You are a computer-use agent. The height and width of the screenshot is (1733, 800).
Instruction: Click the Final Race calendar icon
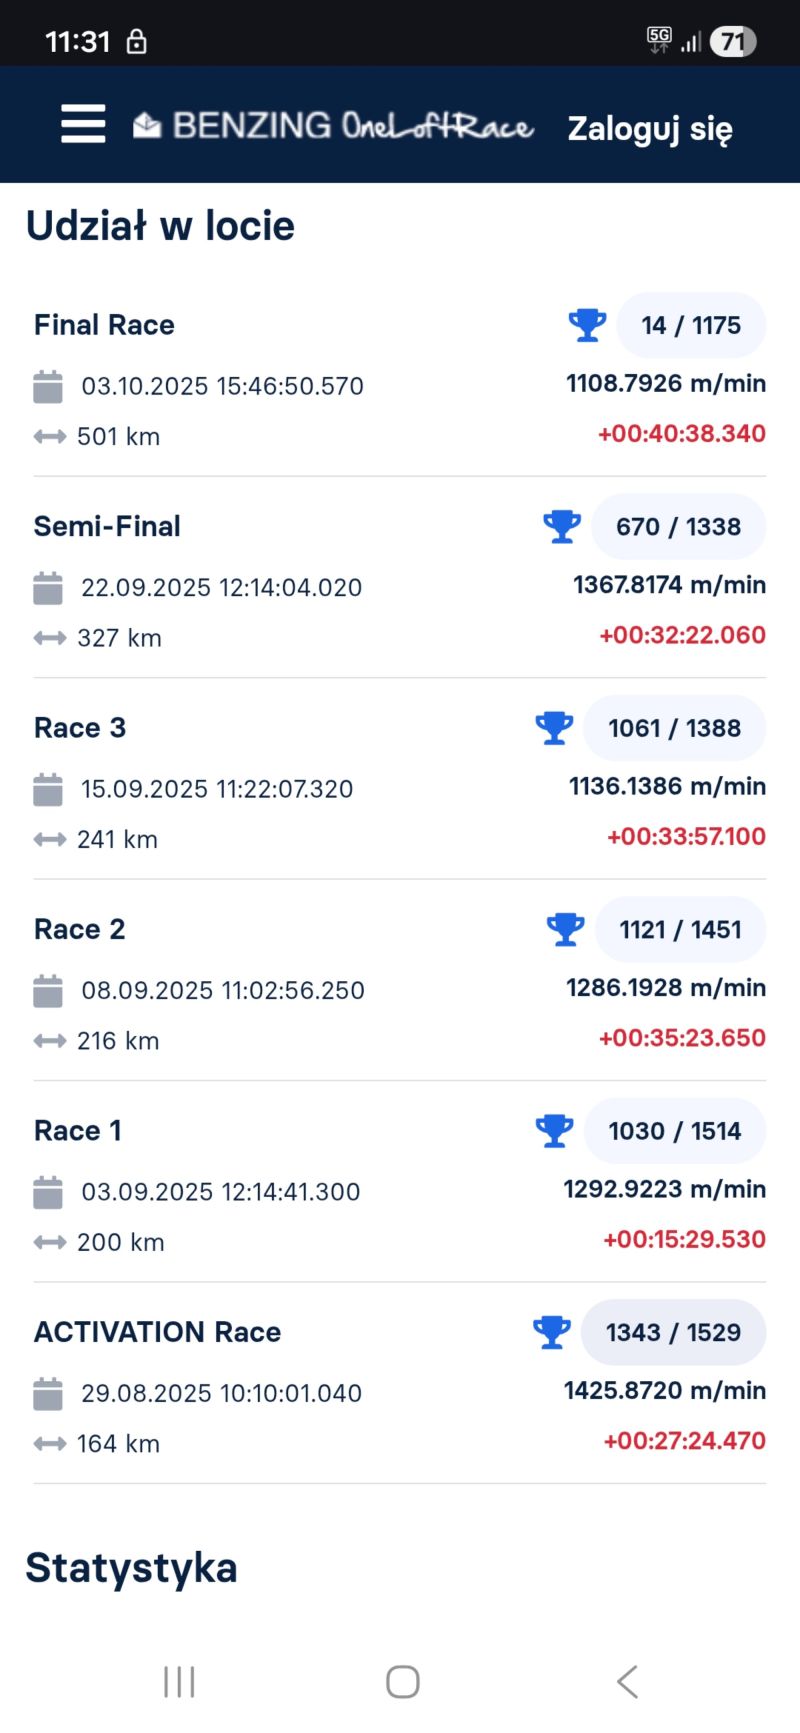48,386
